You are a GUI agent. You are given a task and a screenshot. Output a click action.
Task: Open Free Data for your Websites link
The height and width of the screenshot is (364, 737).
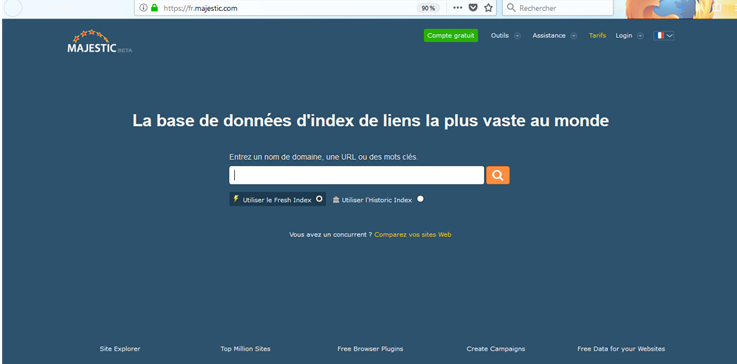pyautogui.click(x=621, y=349)
